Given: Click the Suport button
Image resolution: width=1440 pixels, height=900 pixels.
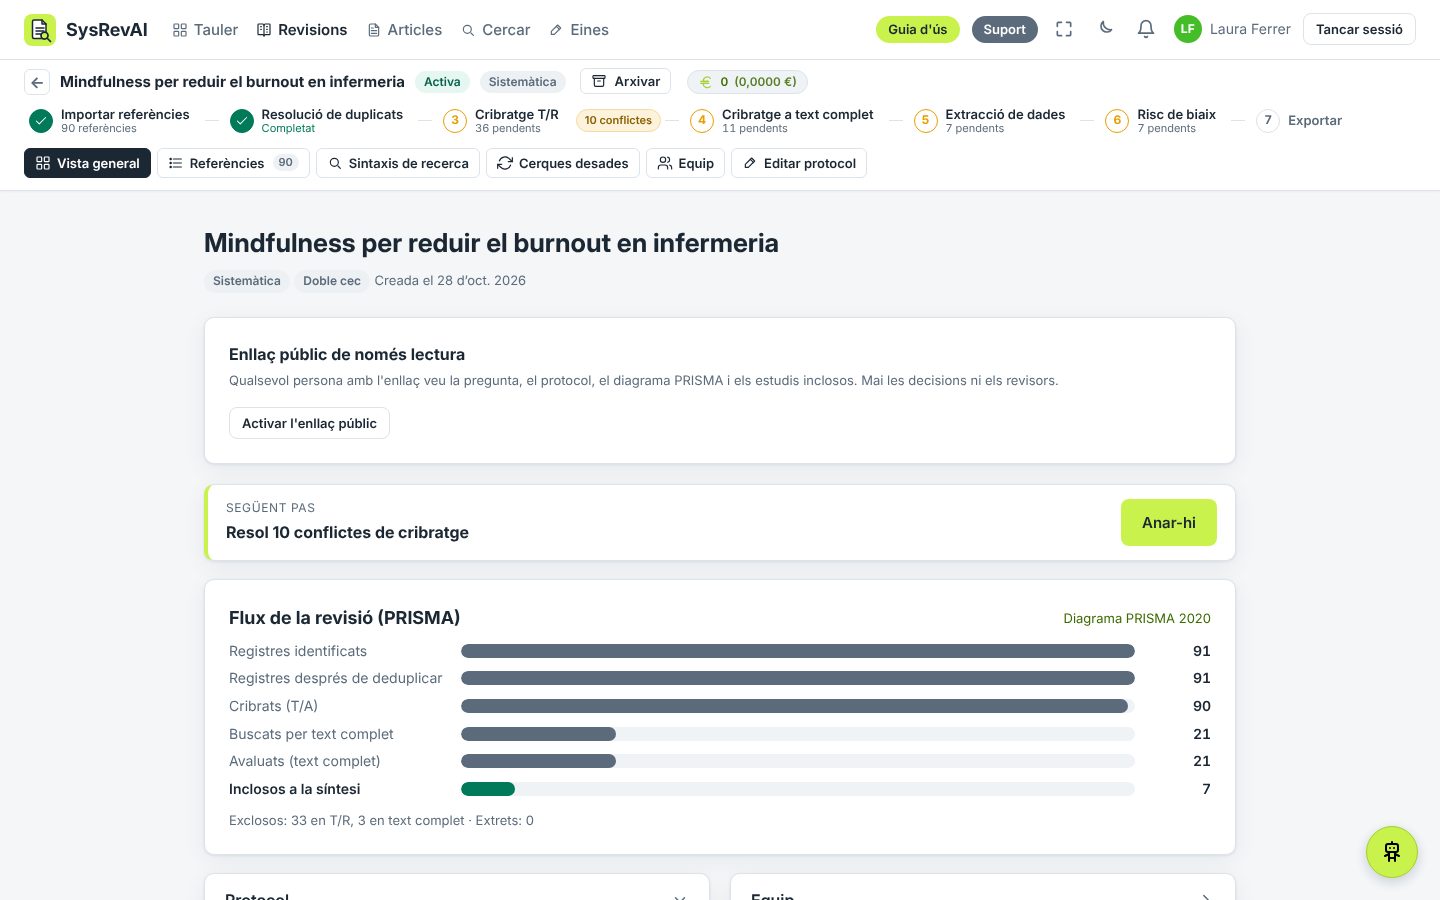Looking at the screenshot, I should click(1004, 30).
